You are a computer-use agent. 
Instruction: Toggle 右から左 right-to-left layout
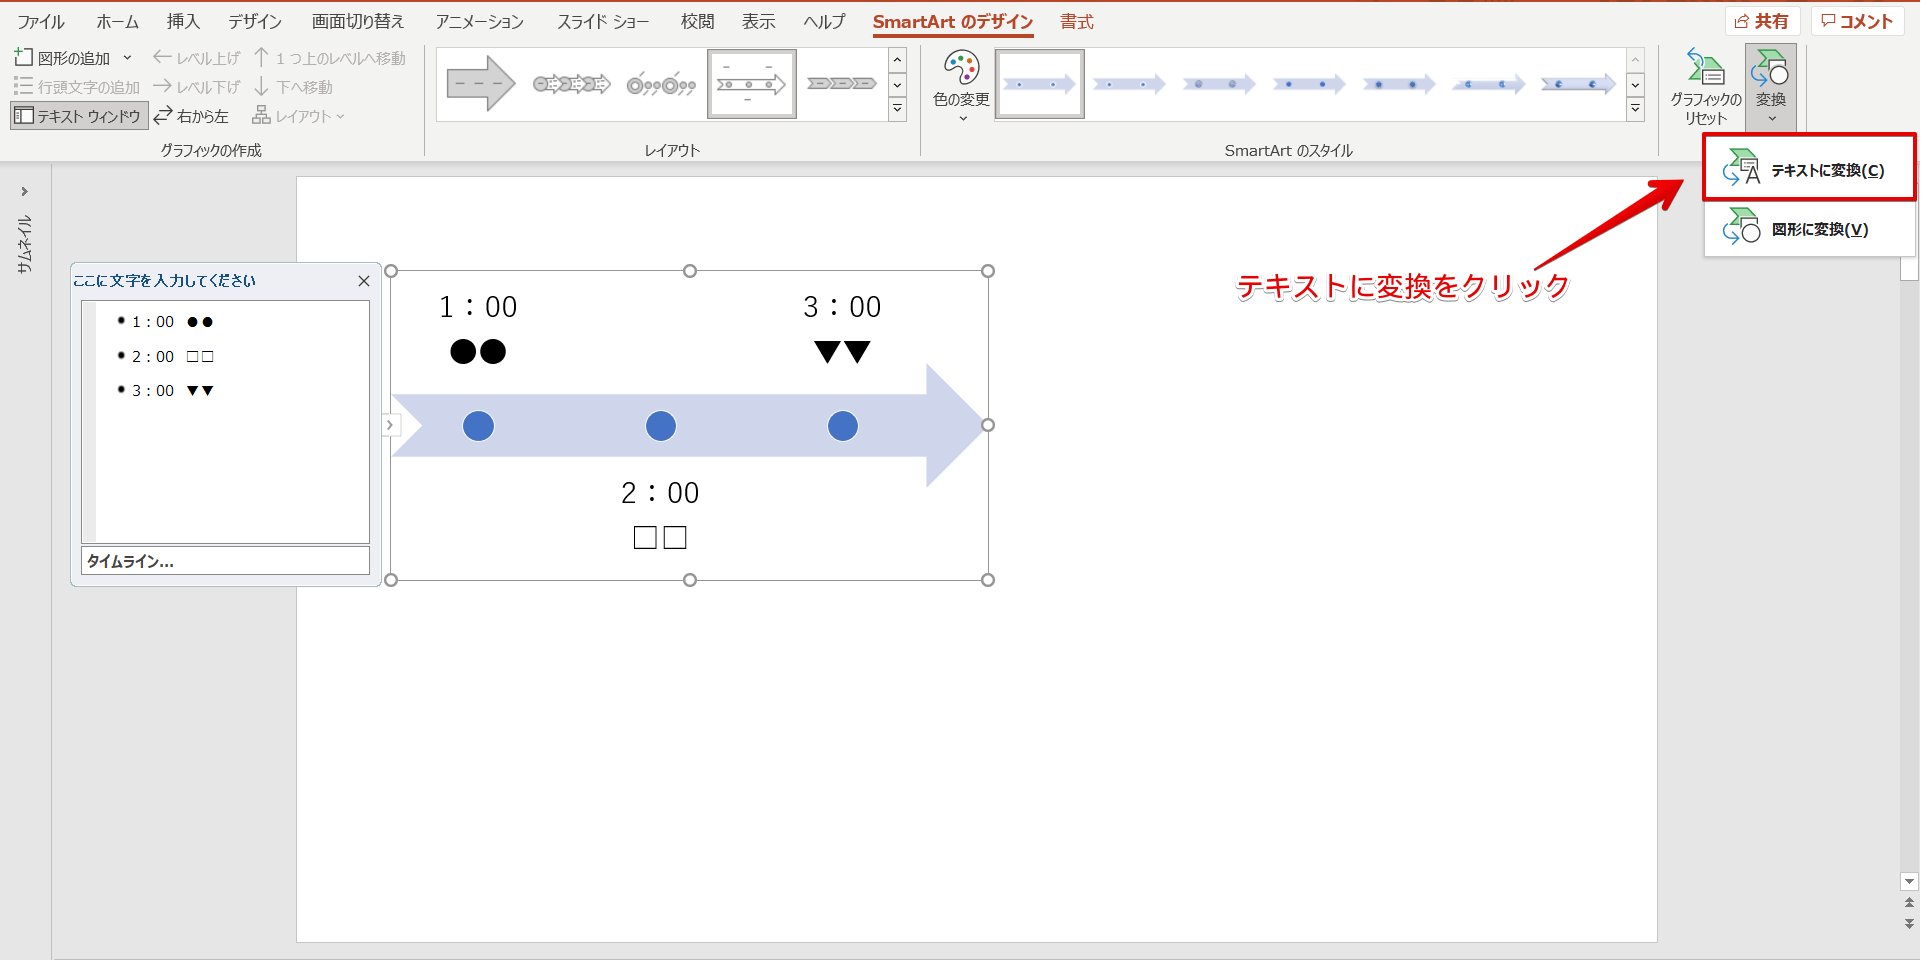191,116
